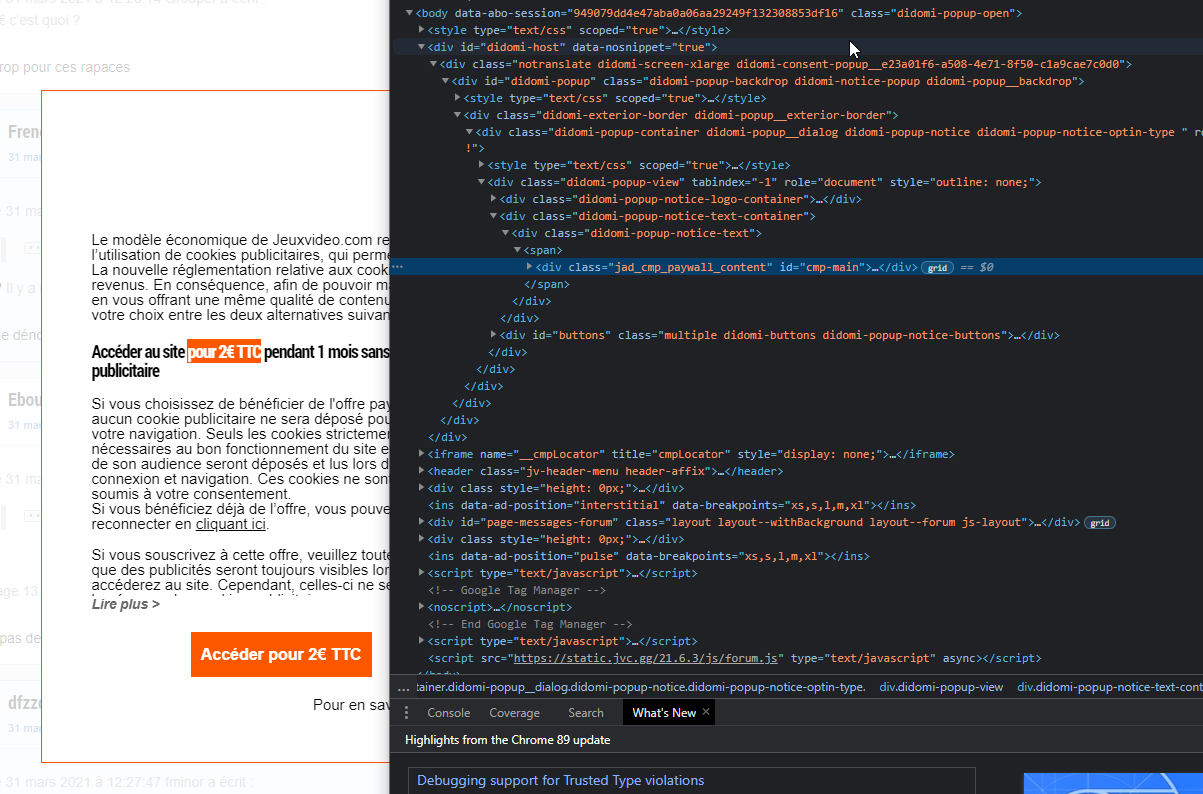The height and width of the screenshot is (794, 1203).
Task: Click the highlighted pour 2€ TTC text
Action: coord(224,352)
